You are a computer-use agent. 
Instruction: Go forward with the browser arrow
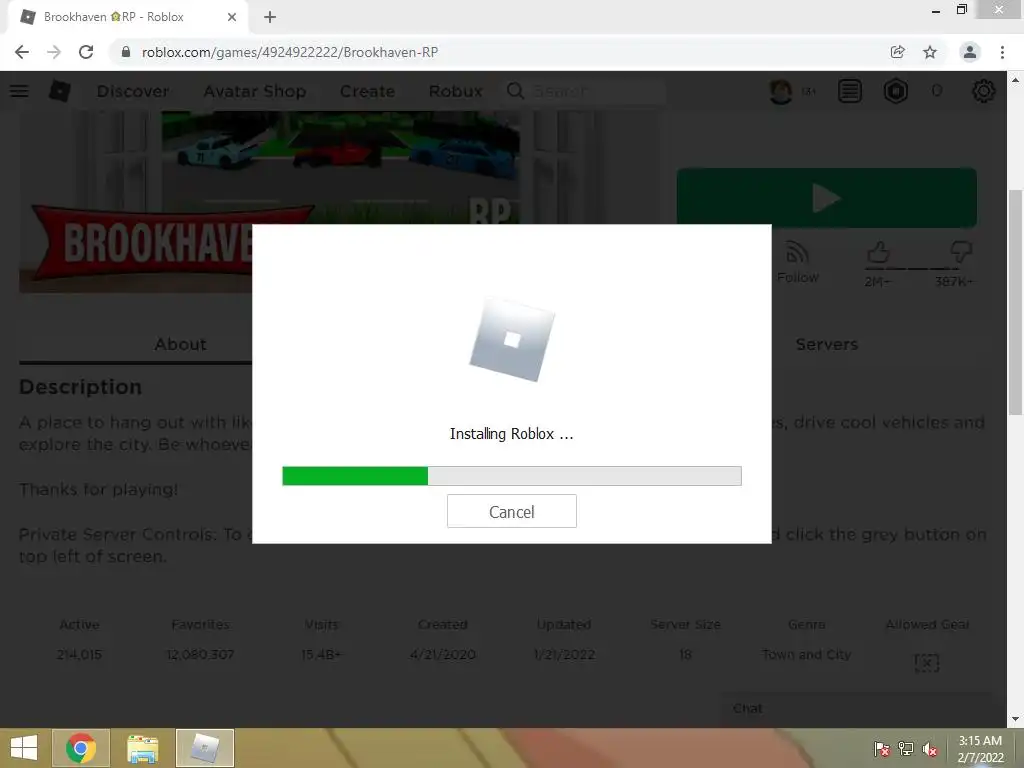click(x=54, y=52)
